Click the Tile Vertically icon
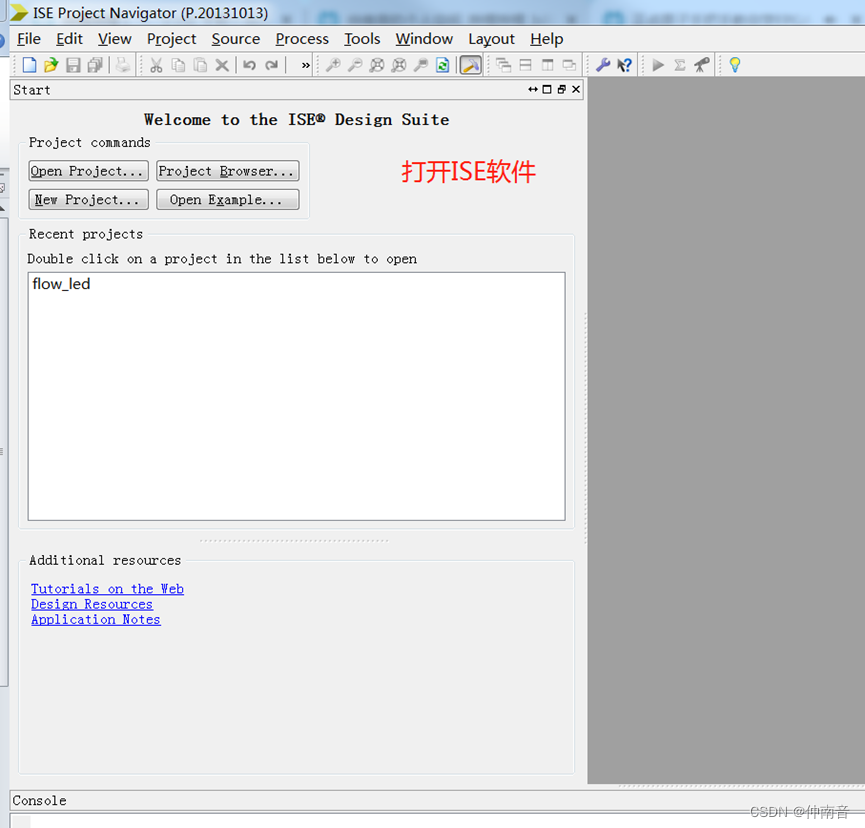 coord(547,65)
